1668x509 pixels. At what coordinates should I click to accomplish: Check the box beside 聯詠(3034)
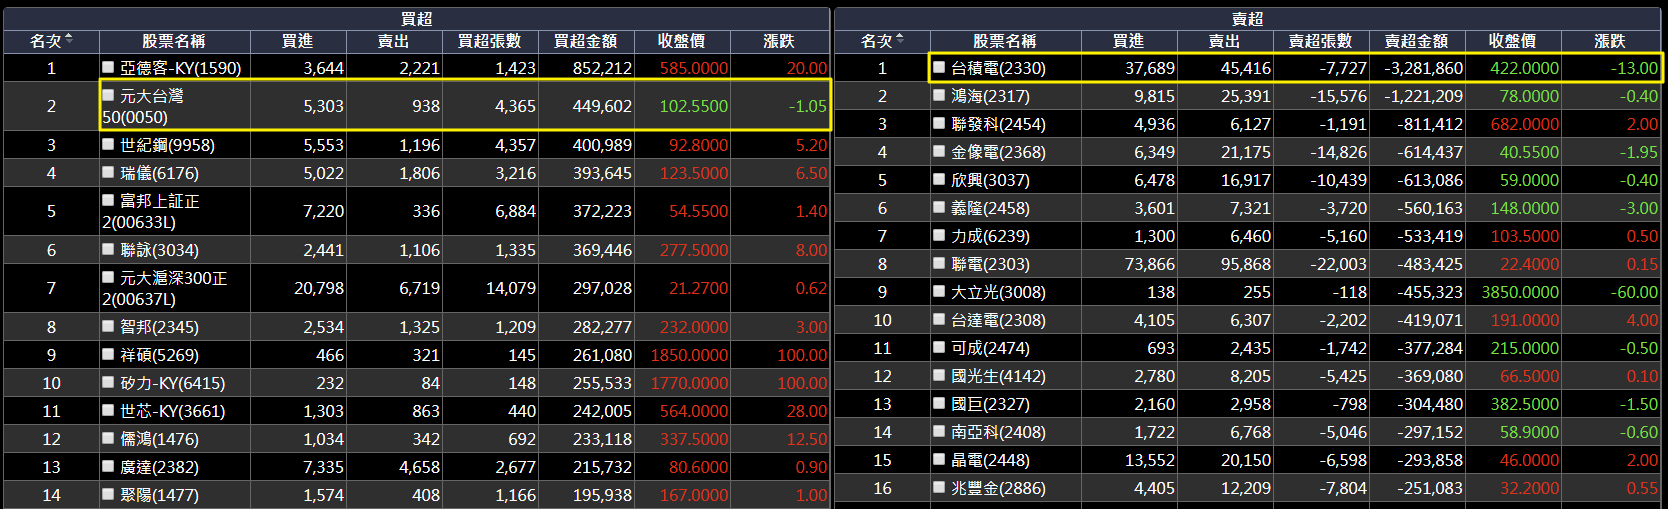tap(108, 249)
